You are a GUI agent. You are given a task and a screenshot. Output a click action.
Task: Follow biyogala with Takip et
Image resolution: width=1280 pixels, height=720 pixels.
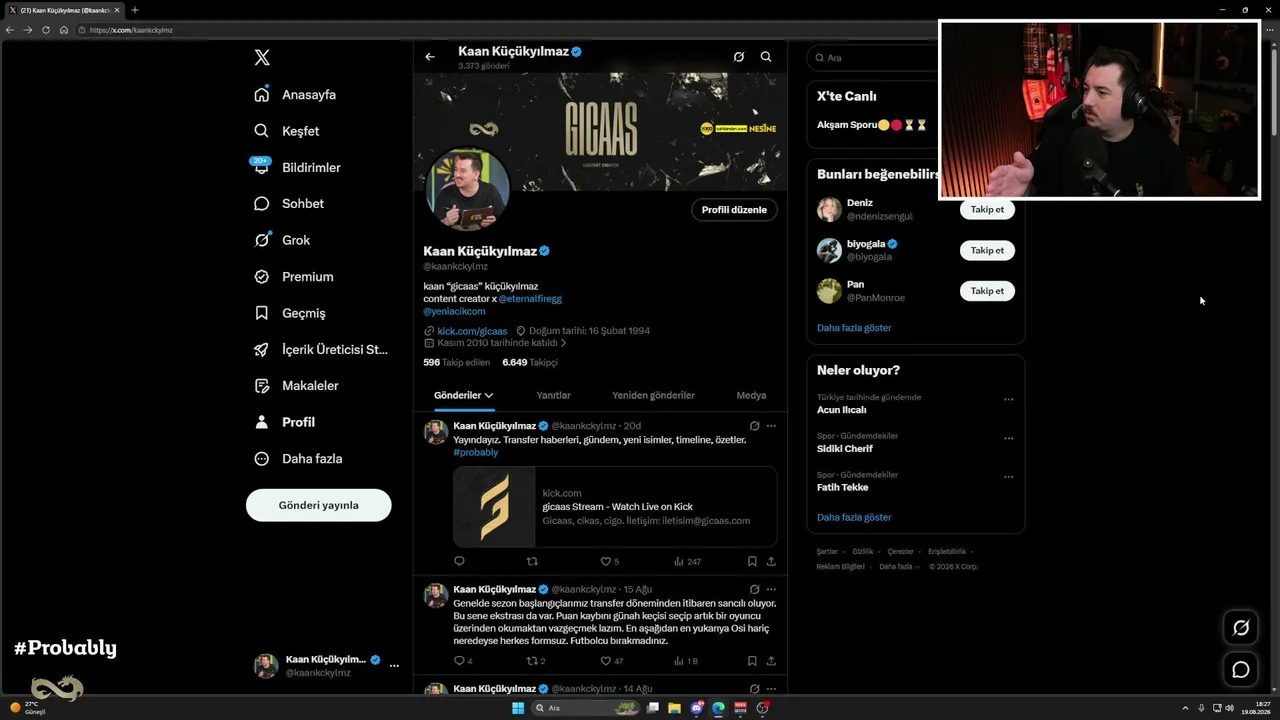pos(987,250)
